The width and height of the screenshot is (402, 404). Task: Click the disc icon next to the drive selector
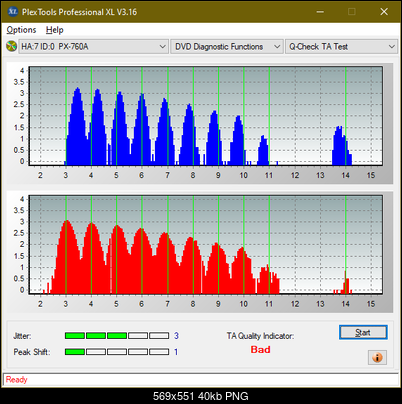pos(11,46)
